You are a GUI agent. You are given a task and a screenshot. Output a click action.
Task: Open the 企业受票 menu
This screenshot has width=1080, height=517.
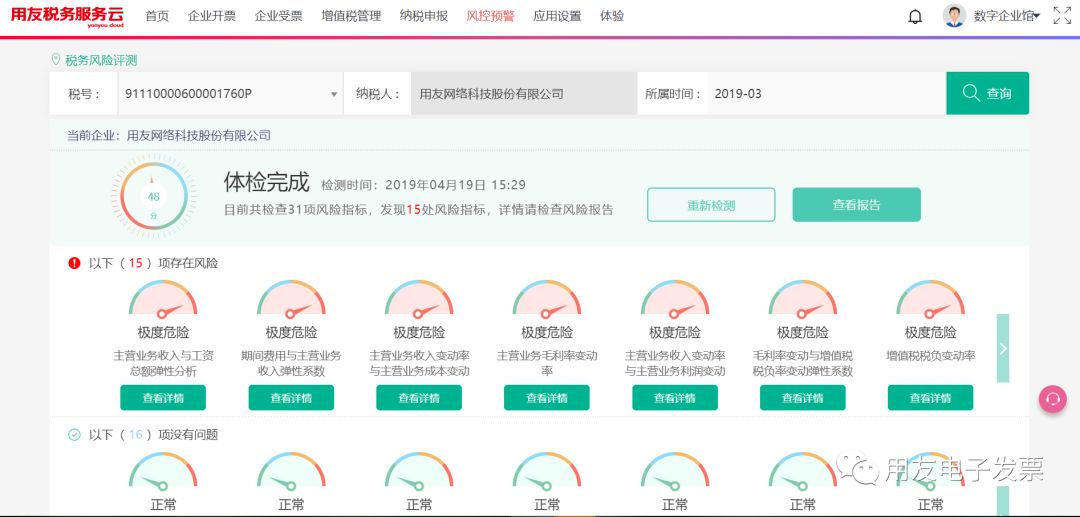tap(278, 17)
